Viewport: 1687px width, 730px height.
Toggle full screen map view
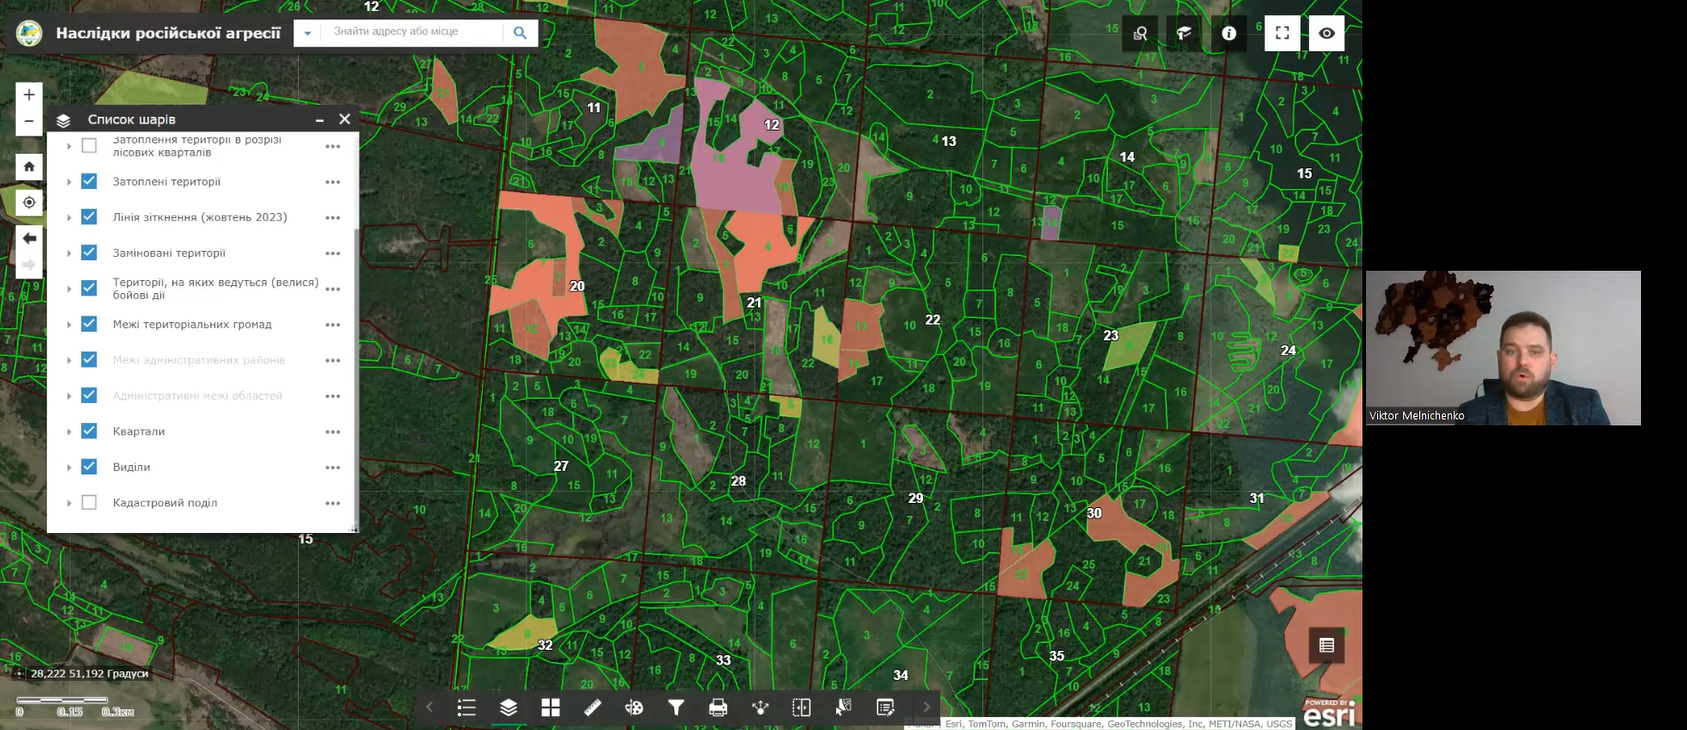[x=1282, y=33]
